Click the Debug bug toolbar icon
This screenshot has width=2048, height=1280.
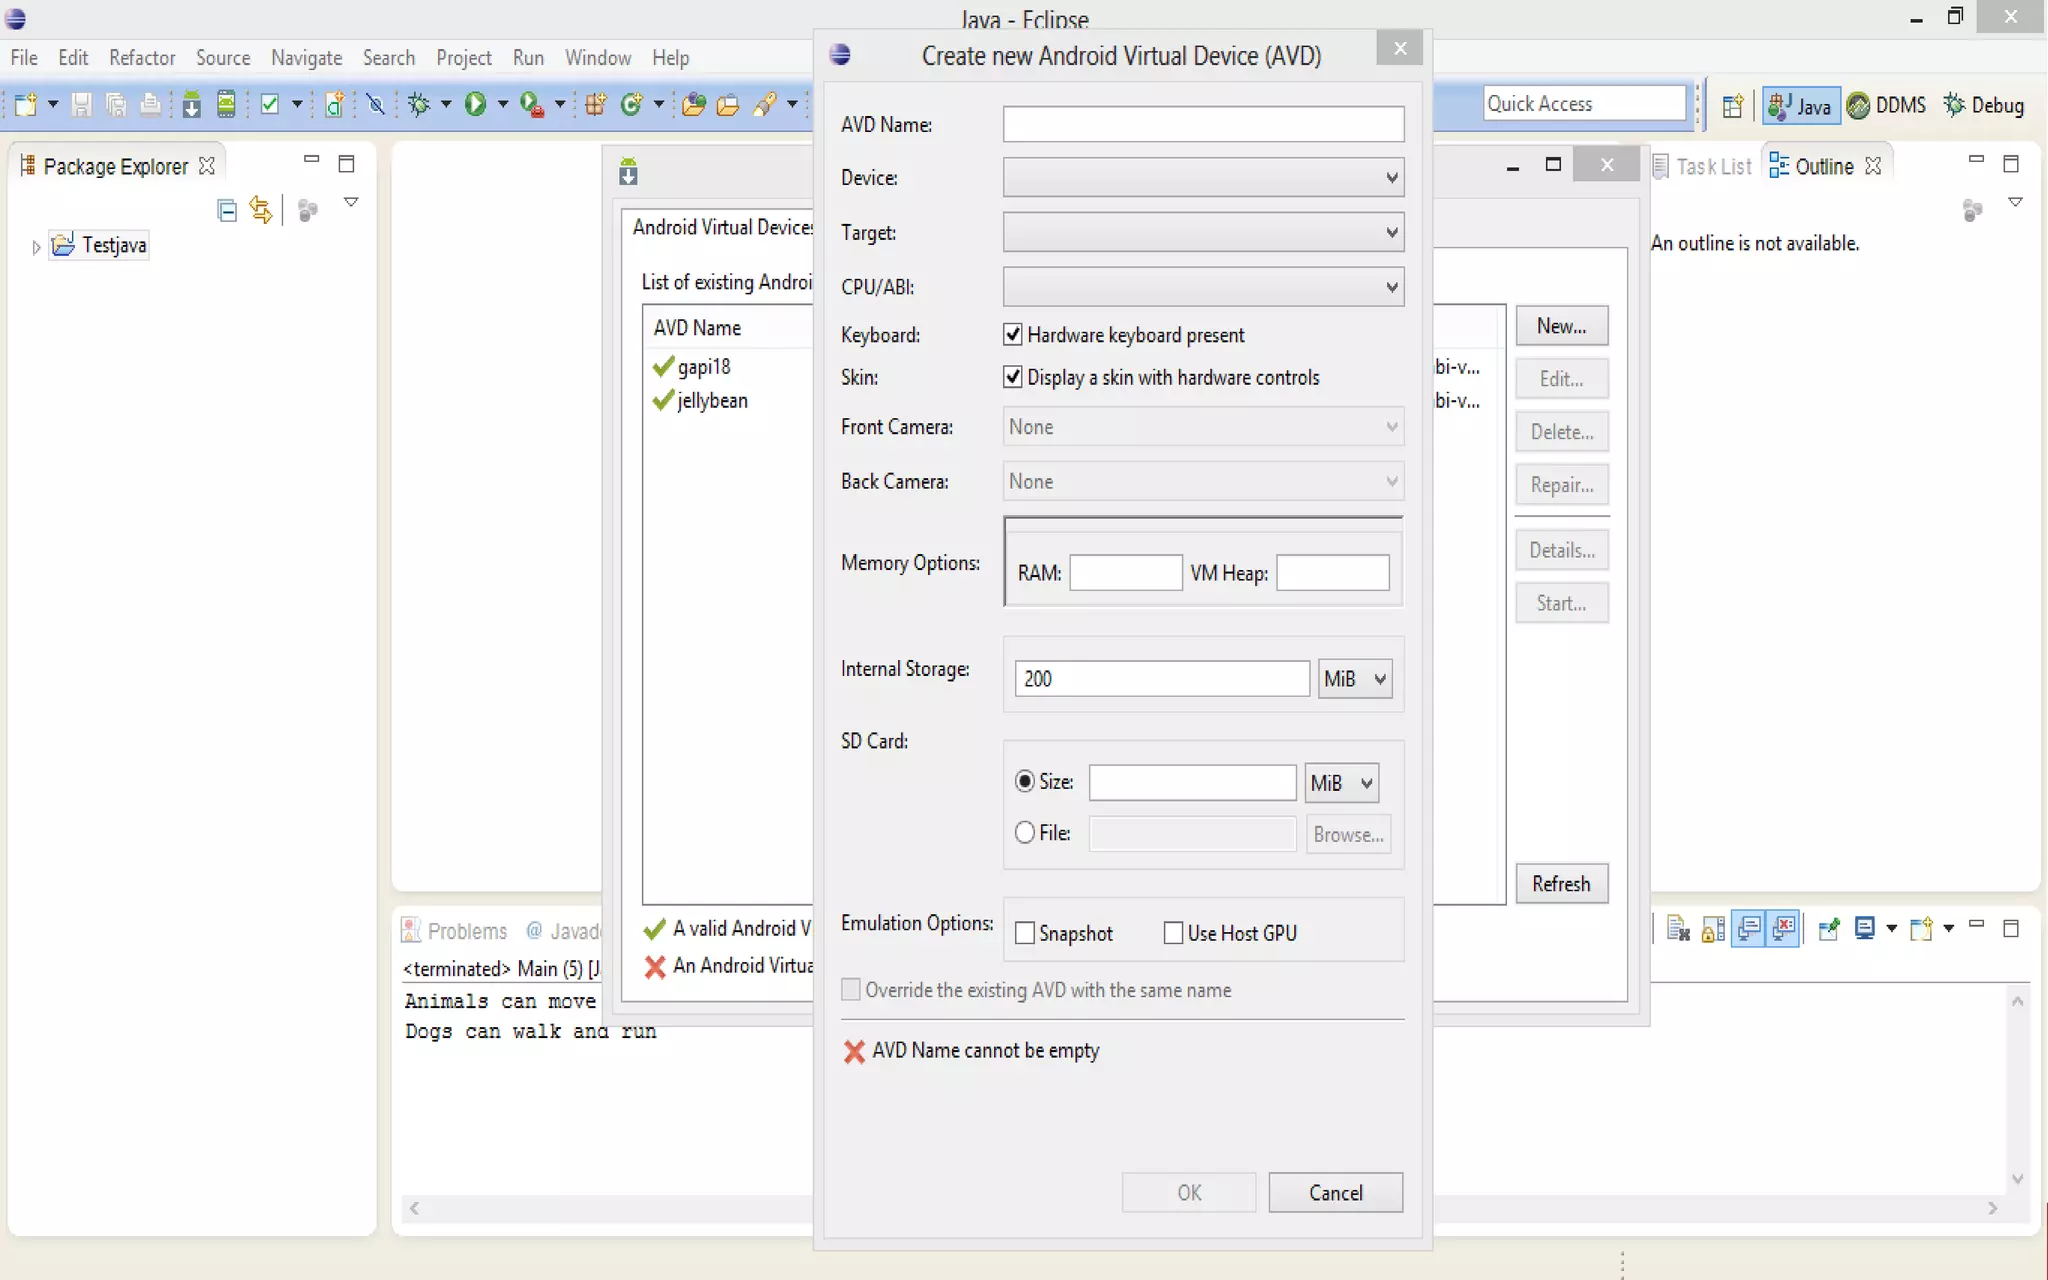click(419, 104)
